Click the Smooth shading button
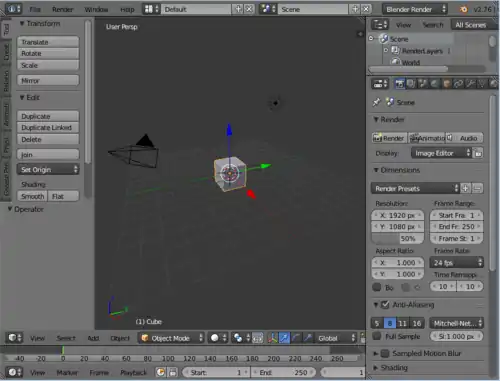Screen dimensions: 500x381 (32, 196)
